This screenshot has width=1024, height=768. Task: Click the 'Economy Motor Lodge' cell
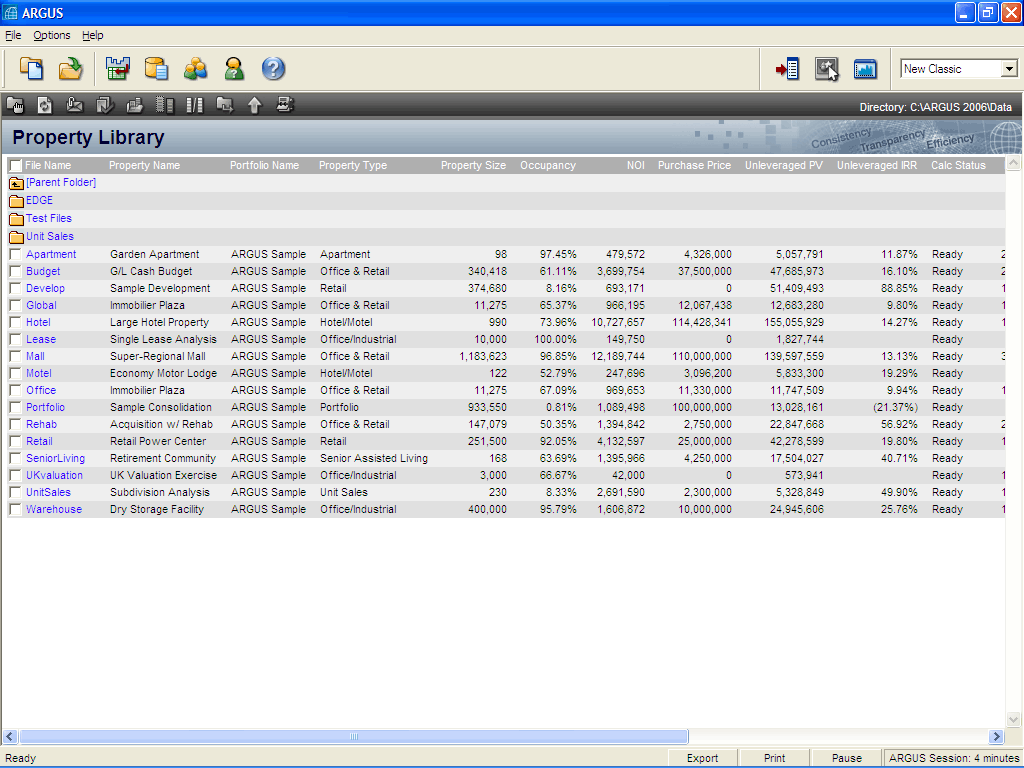163,373
